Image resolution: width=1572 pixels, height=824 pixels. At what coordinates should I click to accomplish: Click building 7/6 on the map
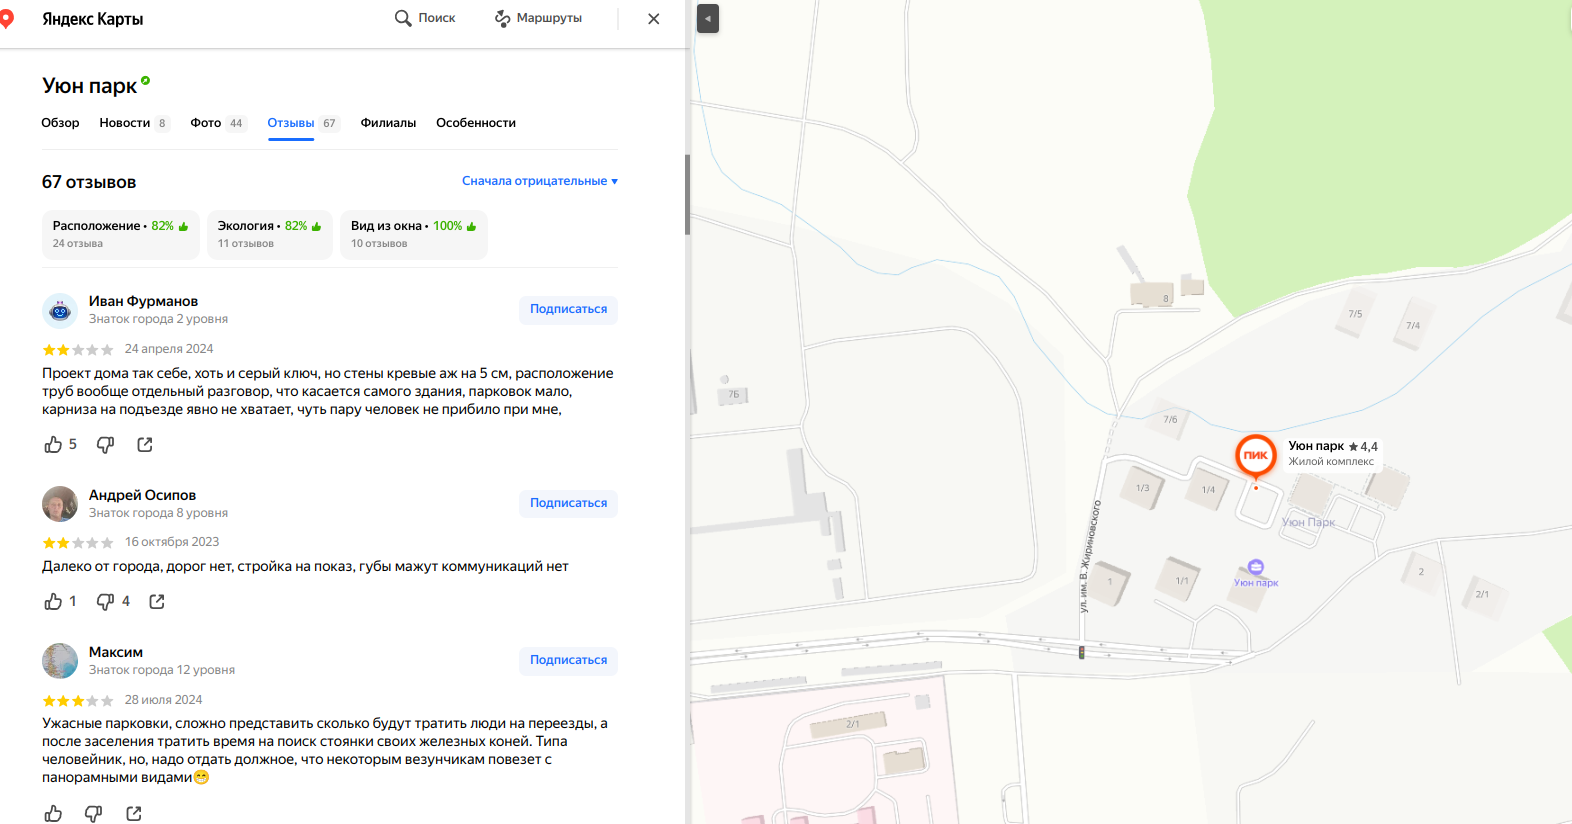tap(1170, 420)
